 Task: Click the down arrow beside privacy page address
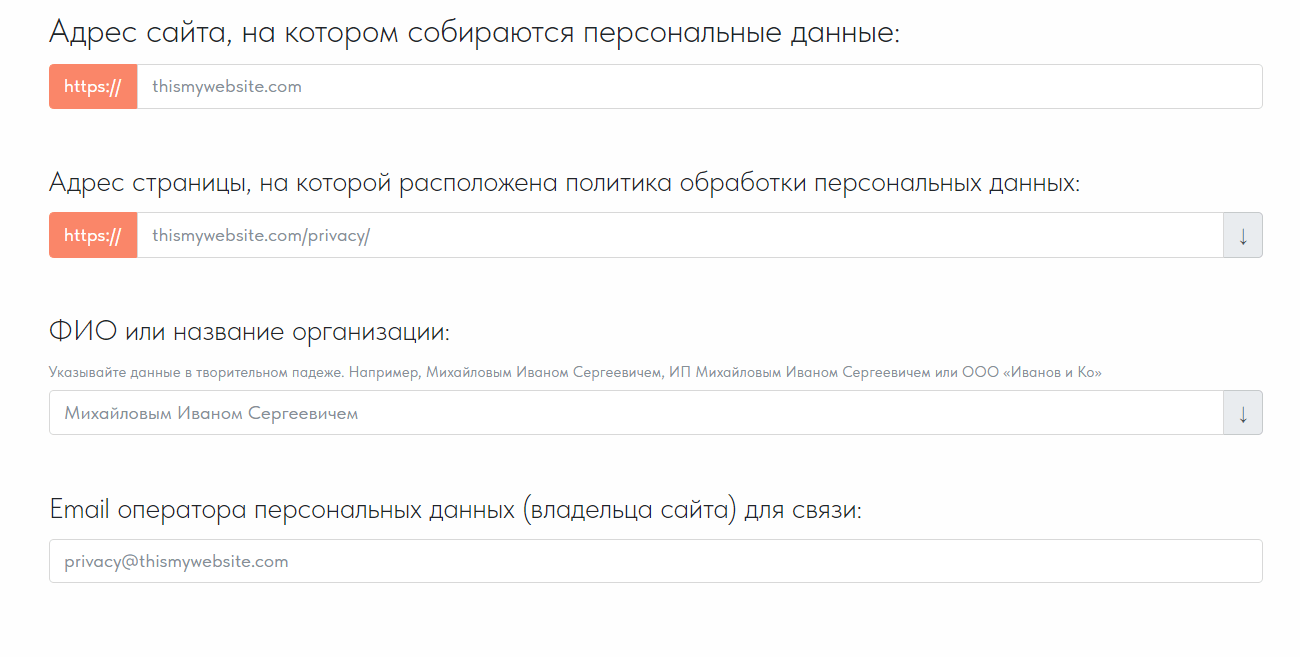1243,235
